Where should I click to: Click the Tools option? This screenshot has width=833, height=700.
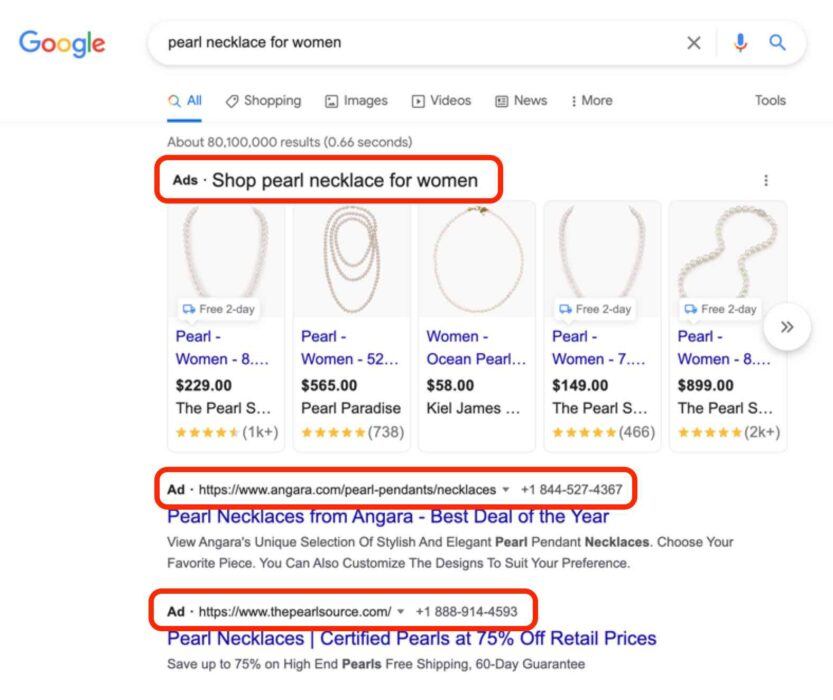769,100
